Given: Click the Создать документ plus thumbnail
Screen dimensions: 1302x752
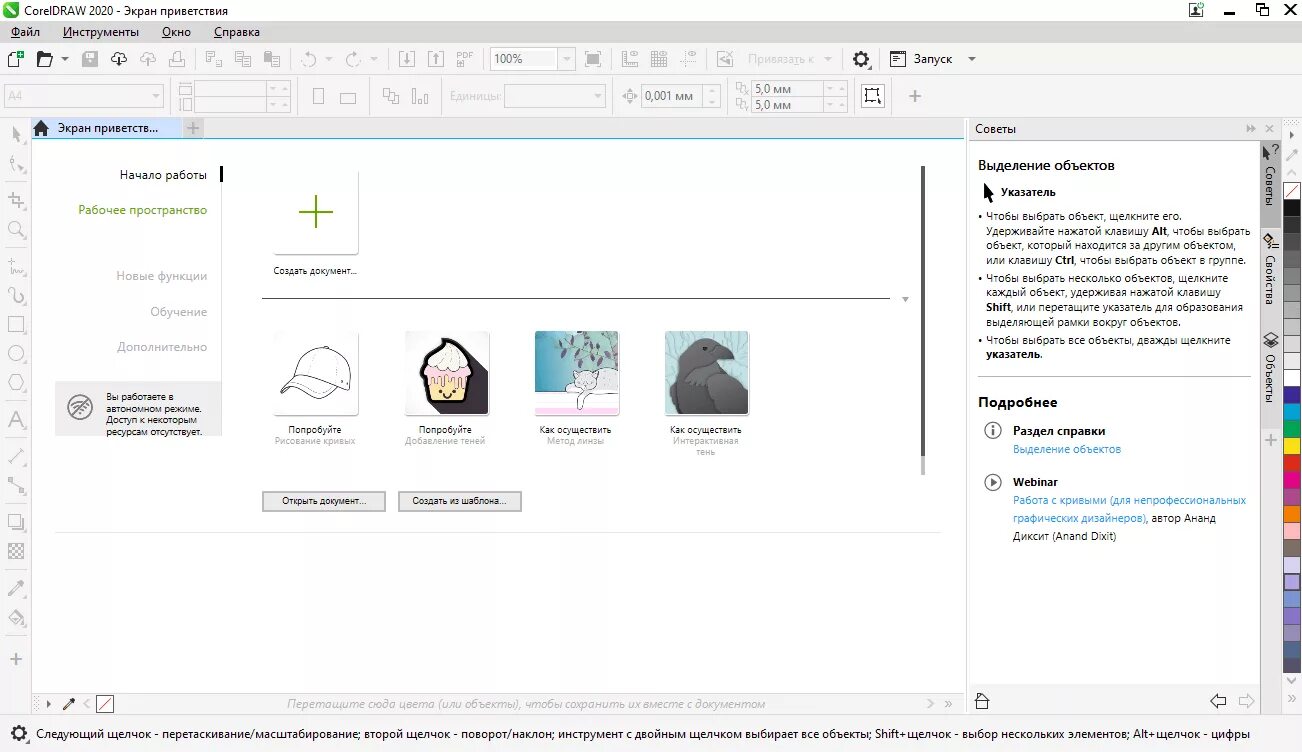Looking at the screenshot, I should [316, 212].
